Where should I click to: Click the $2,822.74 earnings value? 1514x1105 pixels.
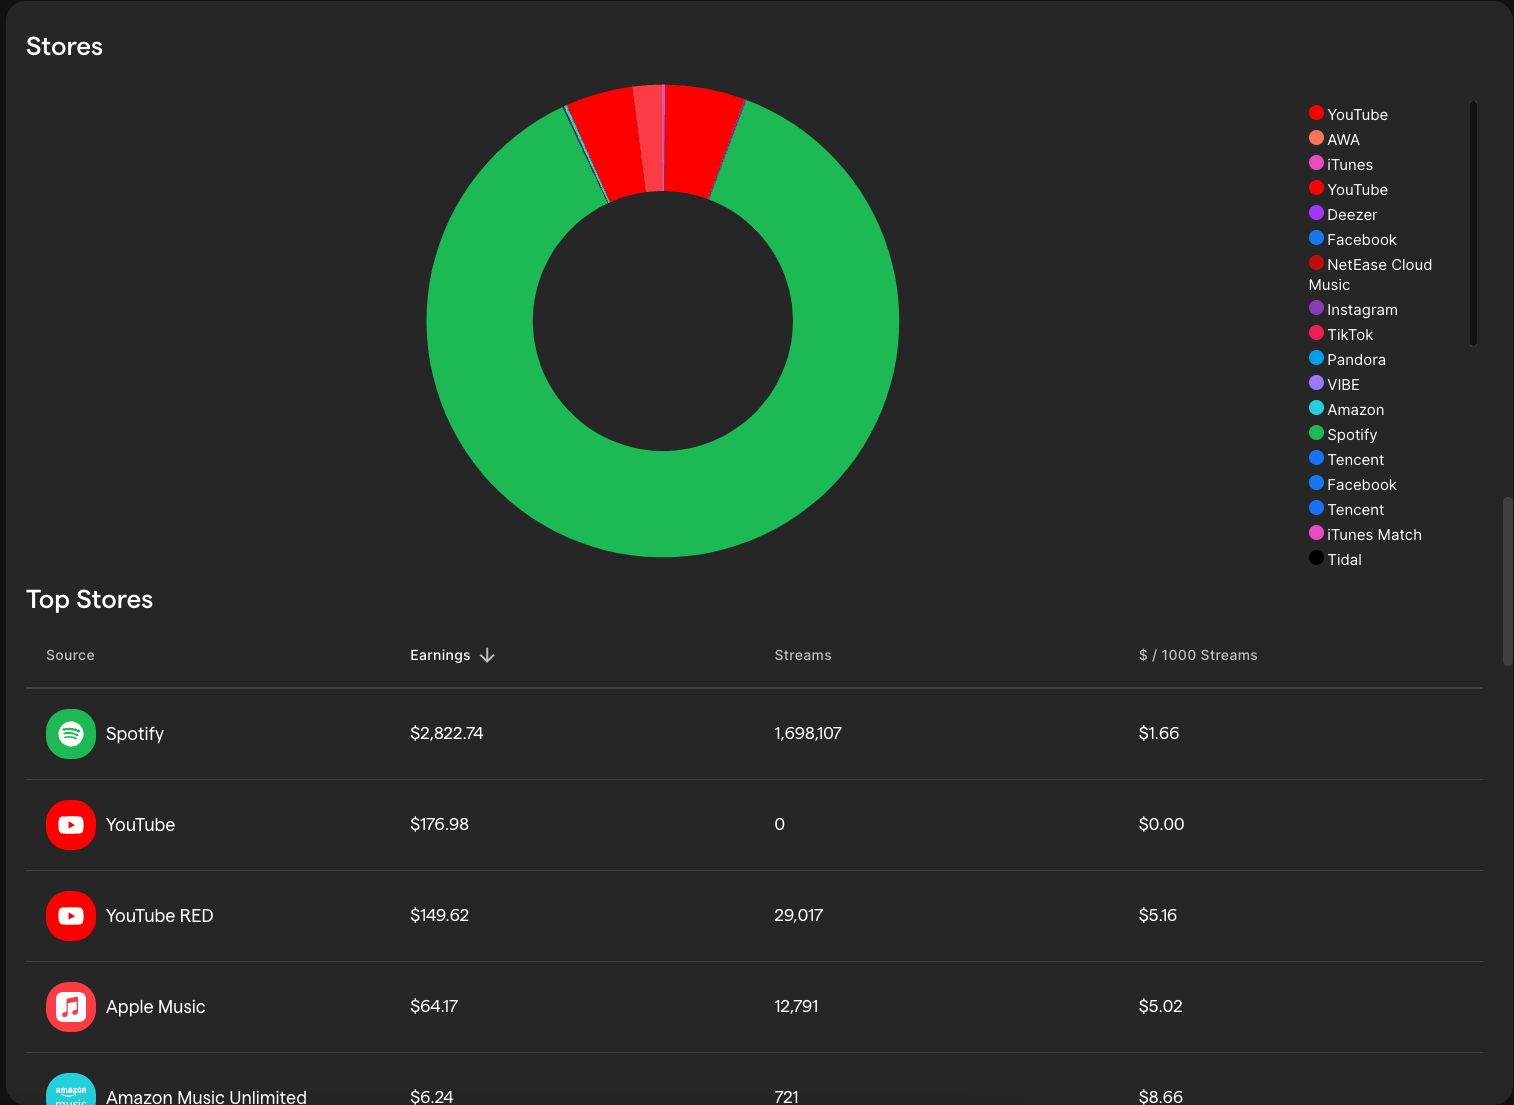click(447, 733)
